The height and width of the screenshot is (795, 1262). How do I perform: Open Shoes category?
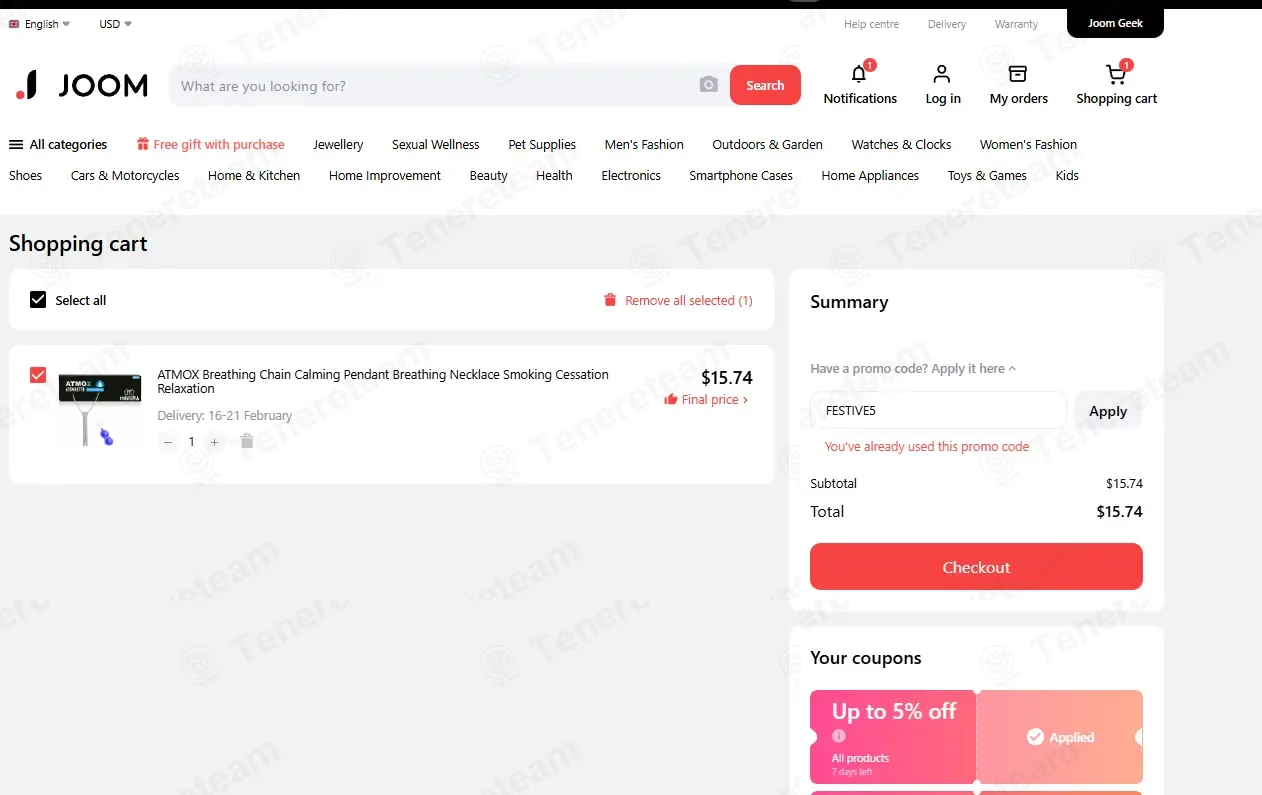(26, 175)
